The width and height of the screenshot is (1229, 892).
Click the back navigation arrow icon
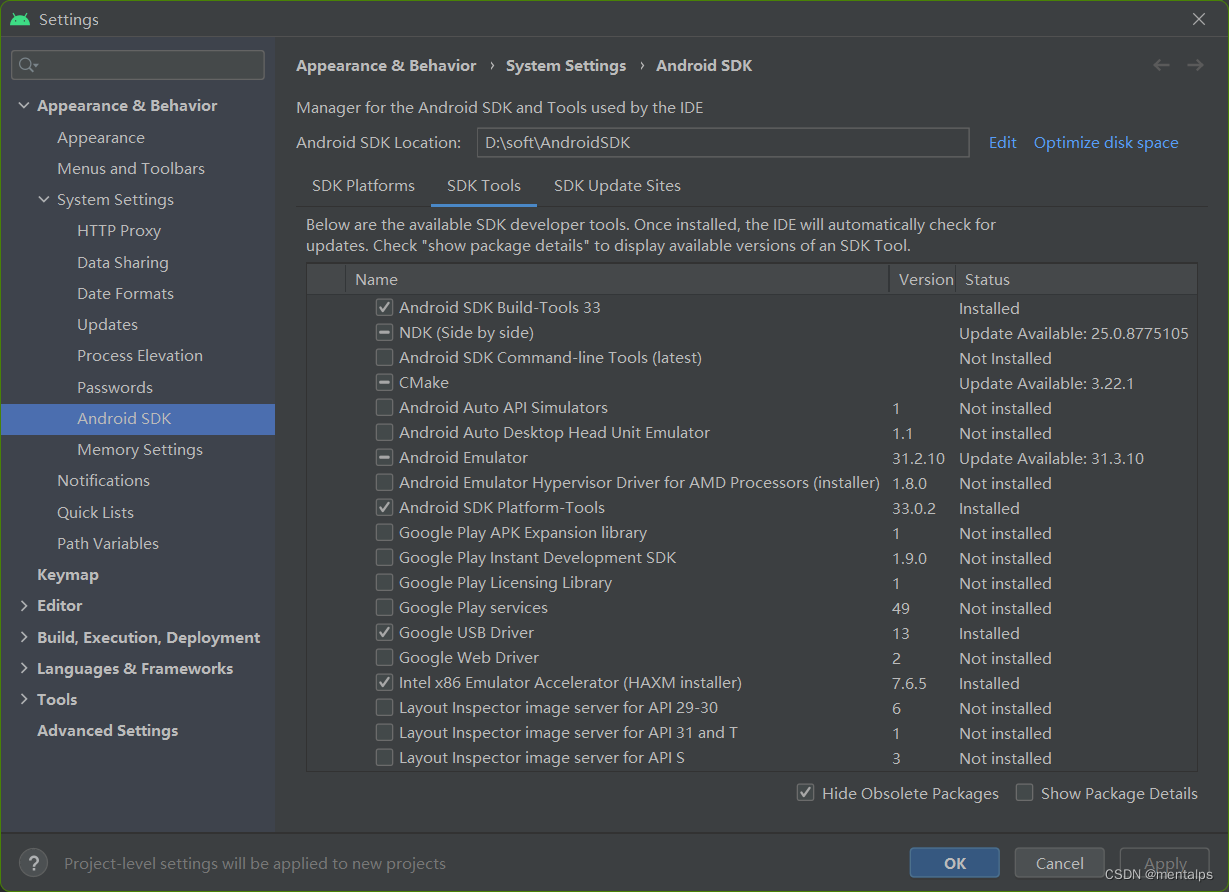tap(1161, 65)
